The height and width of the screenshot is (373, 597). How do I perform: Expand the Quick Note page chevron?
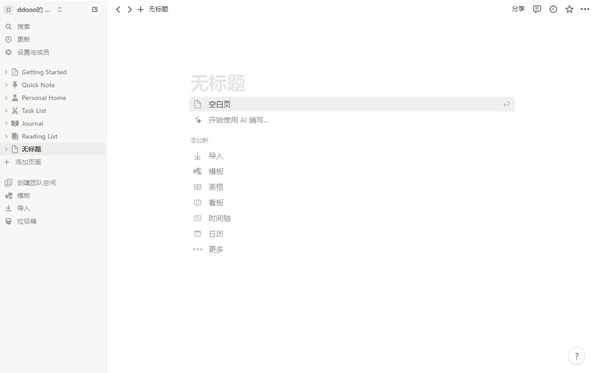tap(6, 85)
